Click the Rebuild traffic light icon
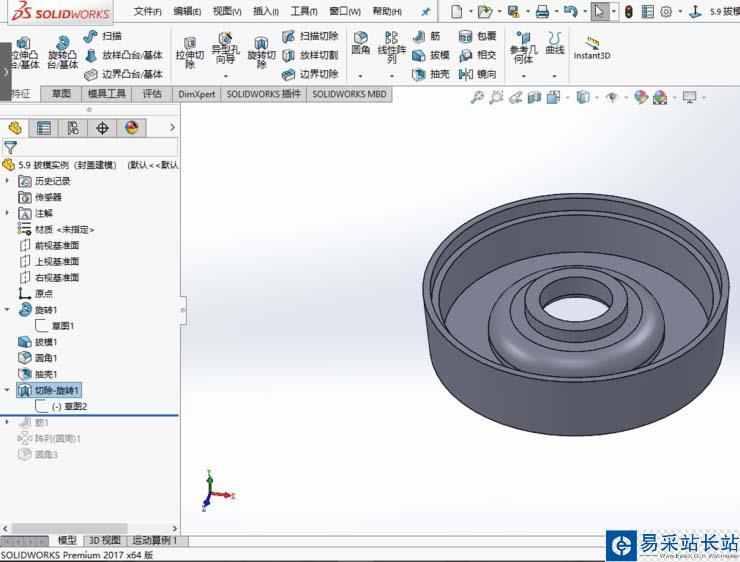The image size is (740, 562). [628, 11]
